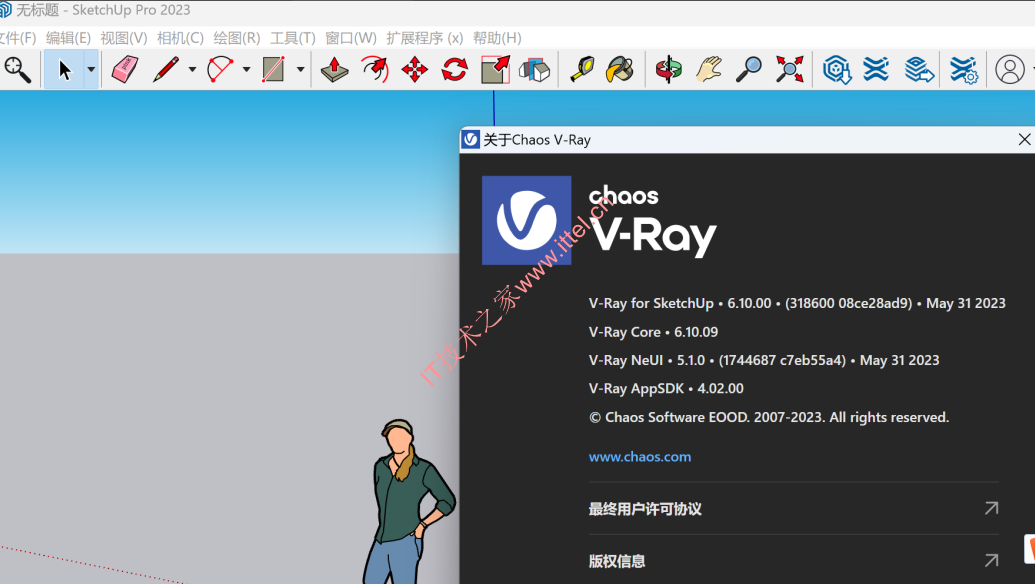Open 版权信息 in the About dialog
Image resolution: width=1035 pixels, height=584 pixels.
point(617,561)
